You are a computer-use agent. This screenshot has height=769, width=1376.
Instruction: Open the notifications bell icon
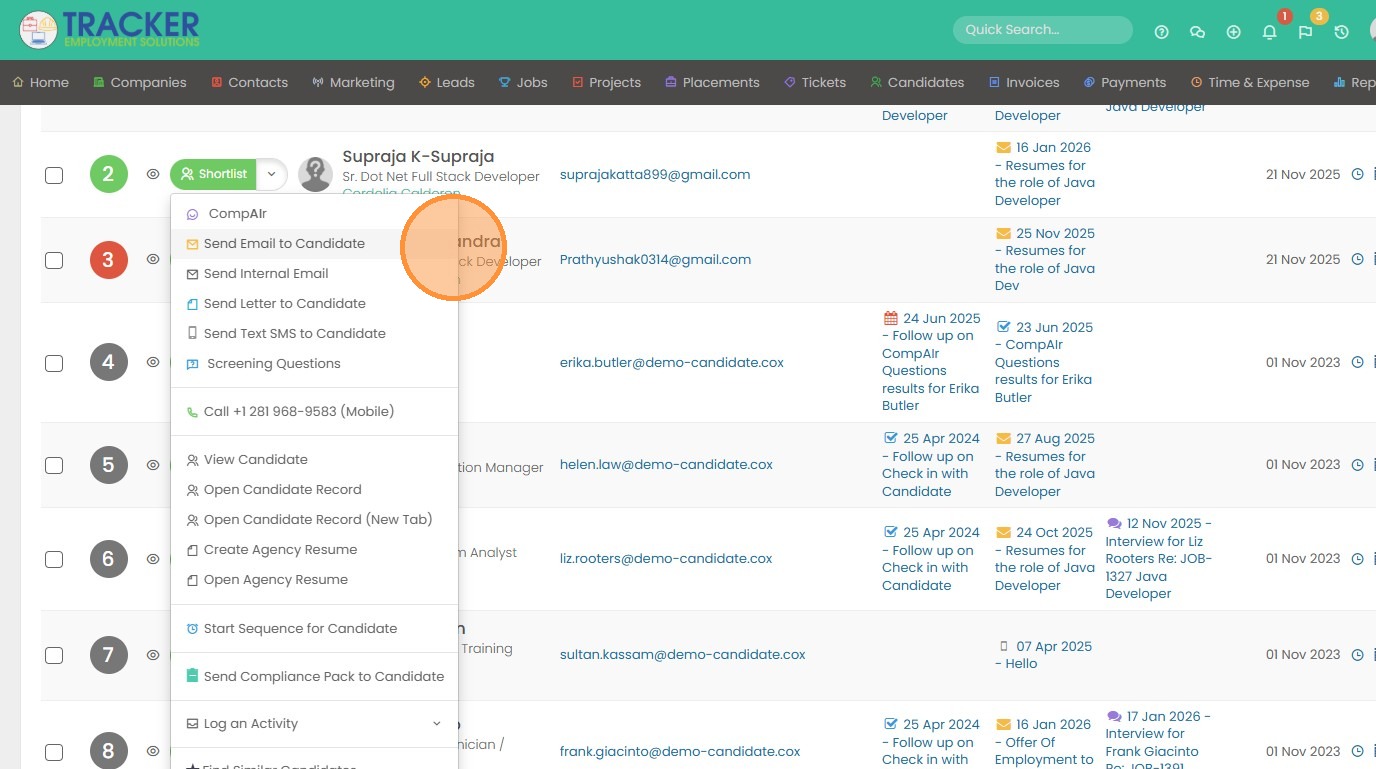coord(1269,32)
